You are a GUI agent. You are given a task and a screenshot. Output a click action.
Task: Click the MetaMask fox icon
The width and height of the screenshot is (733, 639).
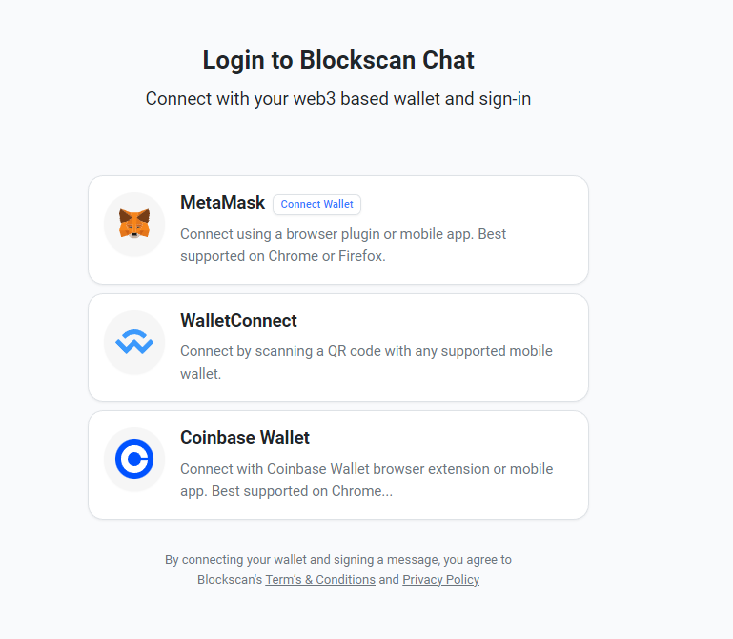click(x=134, y=223)
